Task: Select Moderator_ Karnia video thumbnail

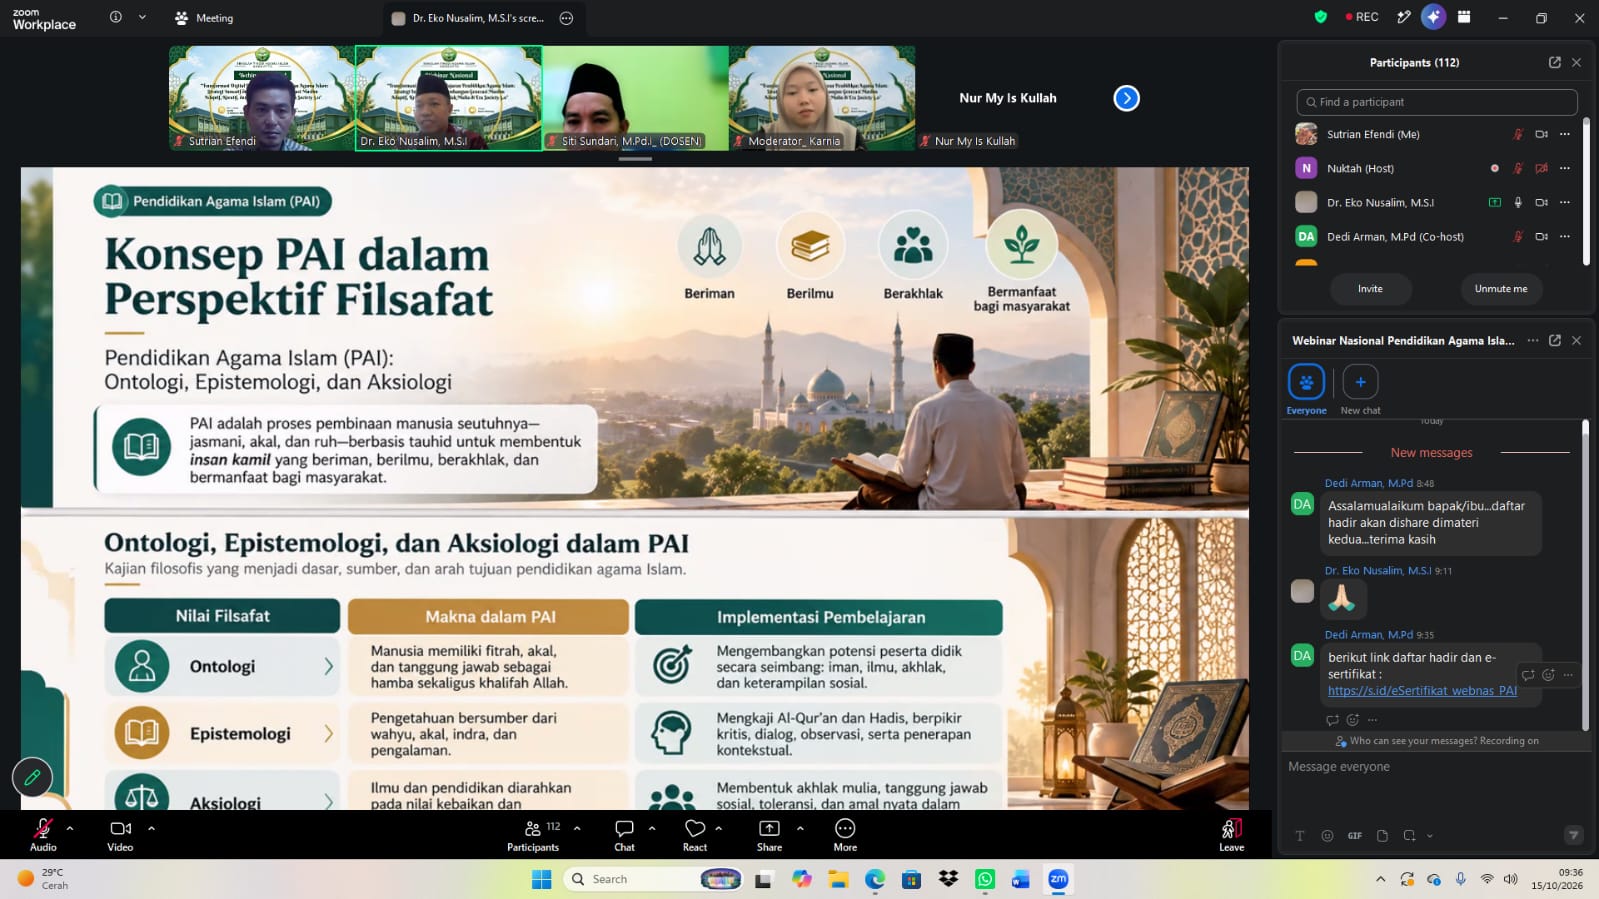Action: pyautogui.click(x=822, y=98)
